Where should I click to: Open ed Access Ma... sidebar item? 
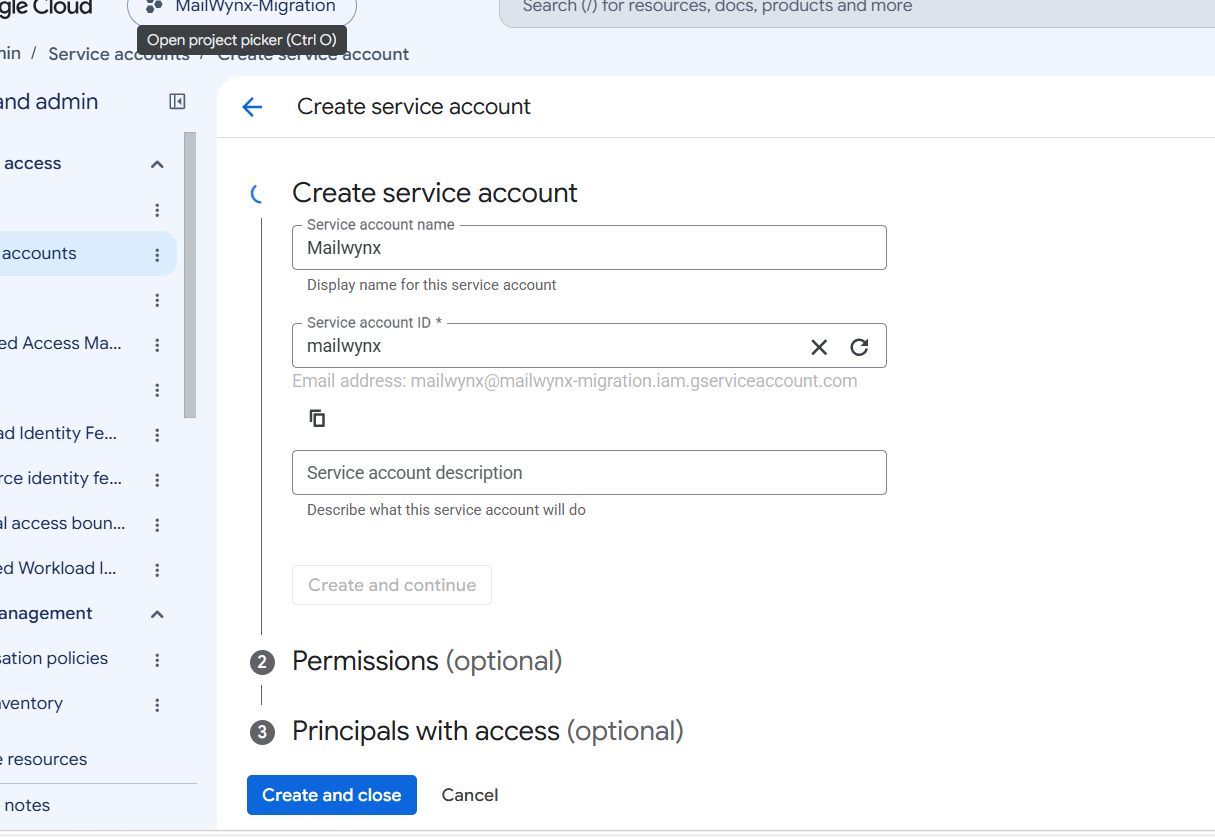(x=61, y=343)
